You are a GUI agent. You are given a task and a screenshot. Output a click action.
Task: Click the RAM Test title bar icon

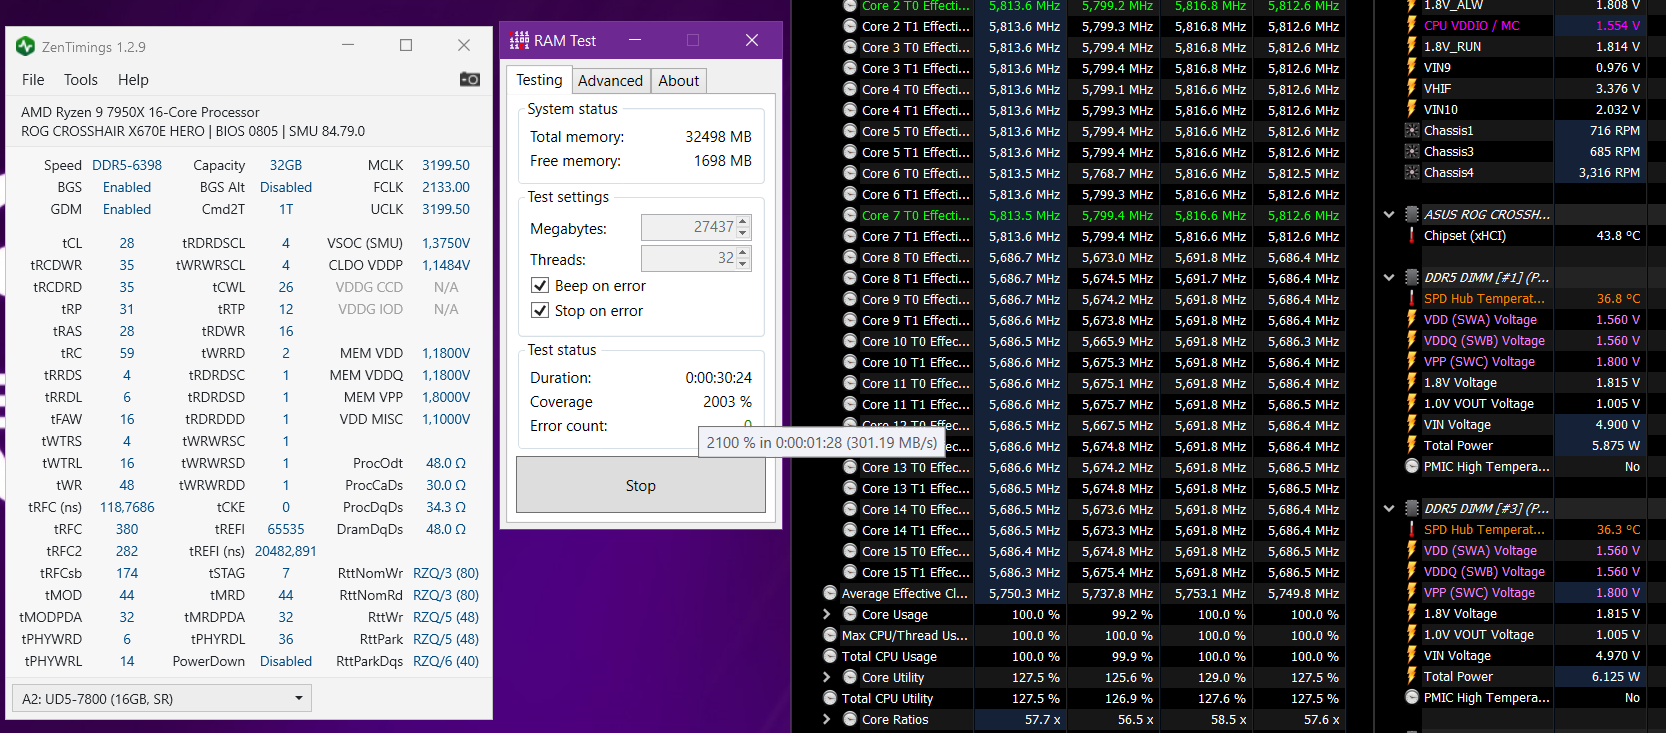(x=519, y=40)
